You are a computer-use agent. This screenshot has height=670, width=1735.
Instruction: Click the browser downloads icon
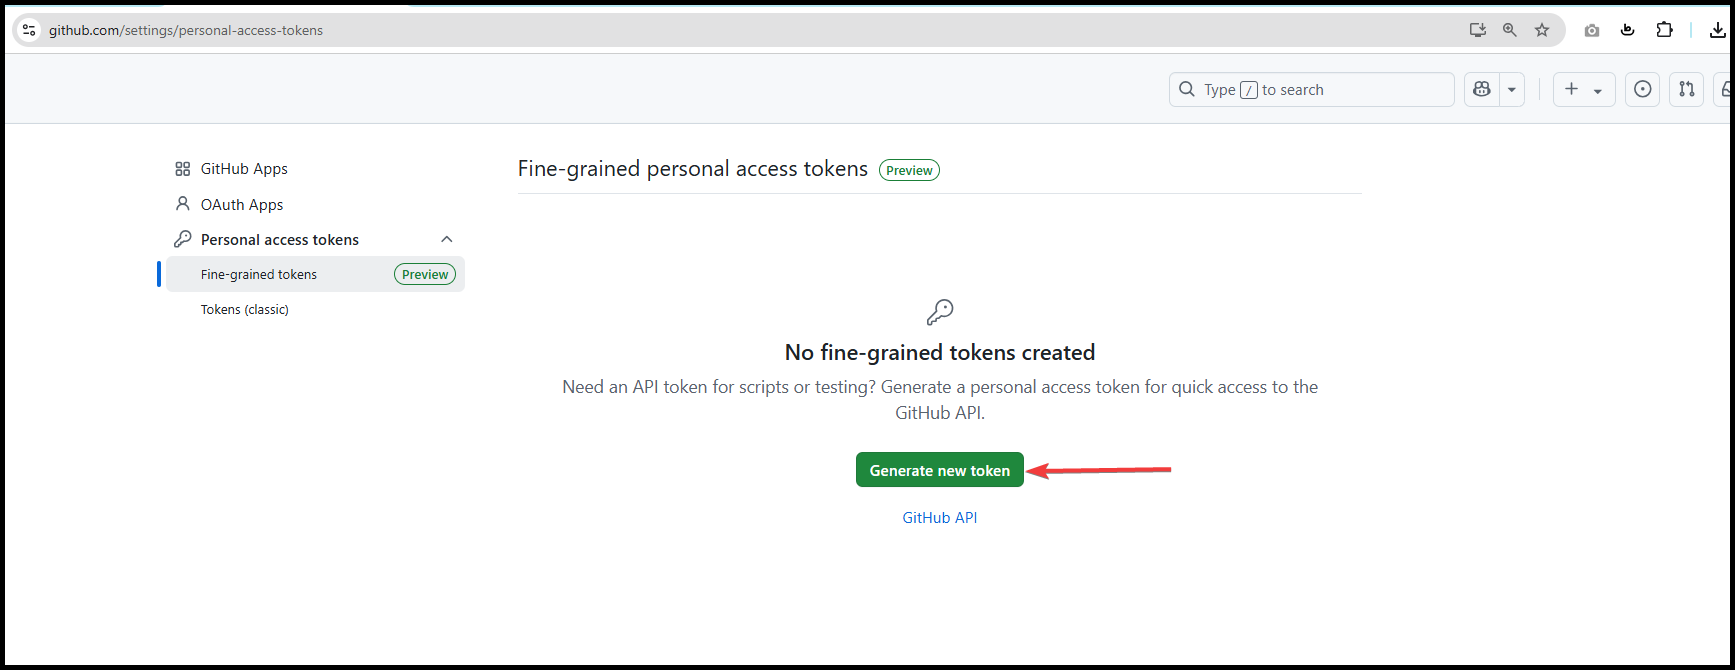(1718, 30)
